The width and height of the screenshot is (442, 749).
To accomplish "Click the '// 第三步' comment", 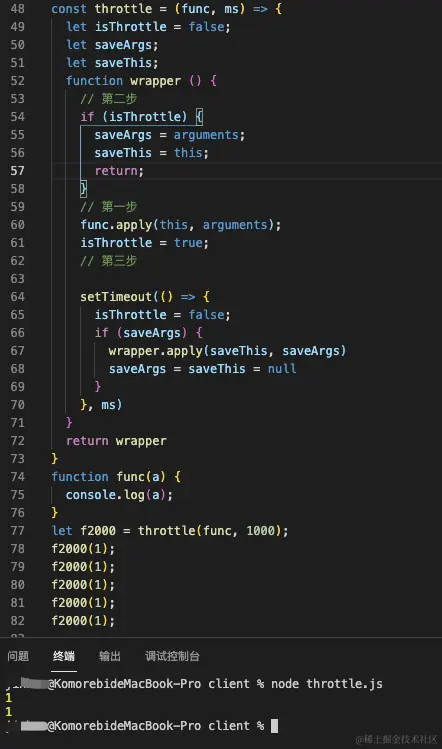I will click(108, 261).
